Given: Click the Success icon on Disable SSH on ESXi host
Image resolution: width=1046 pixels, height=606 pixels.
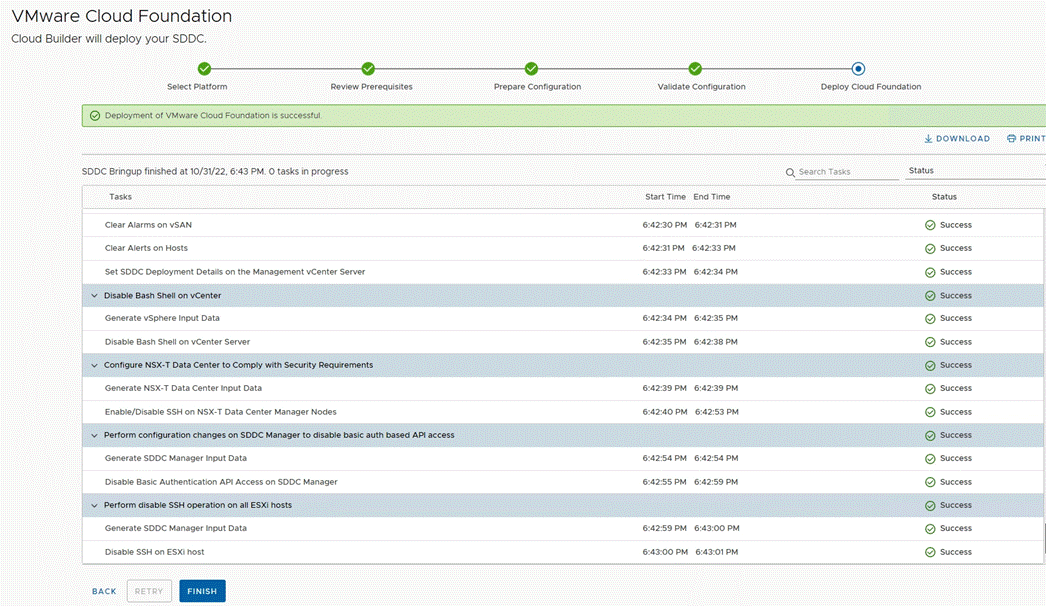Looking at the screenshot, I should pos(930,551).
